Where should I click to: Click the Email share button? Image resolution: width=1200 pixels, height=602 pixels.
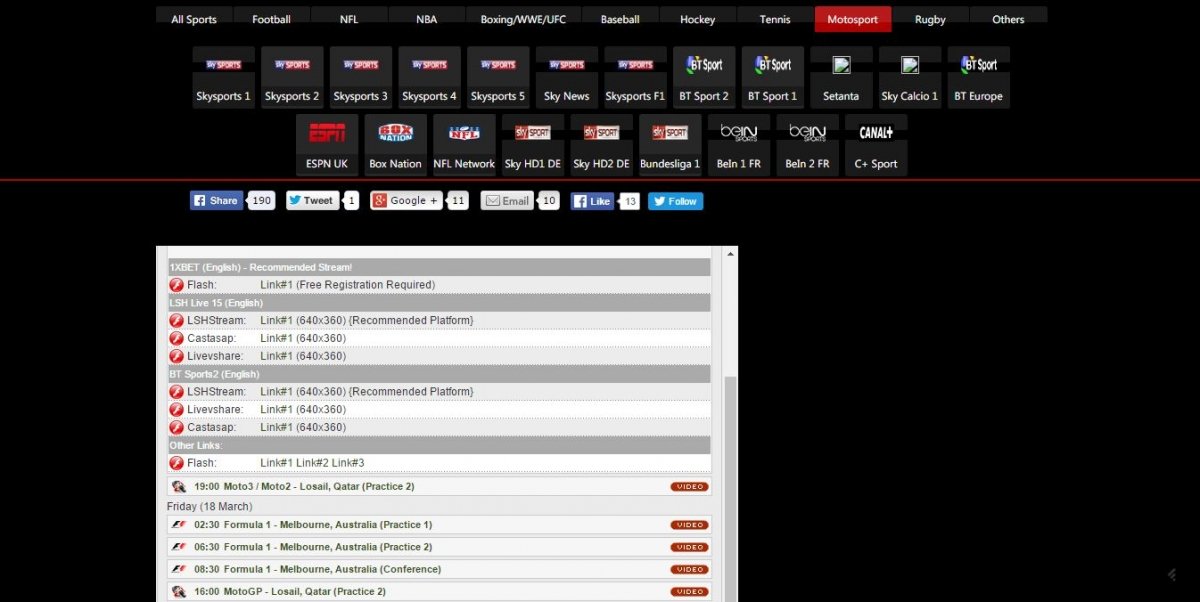pos(507,201)
